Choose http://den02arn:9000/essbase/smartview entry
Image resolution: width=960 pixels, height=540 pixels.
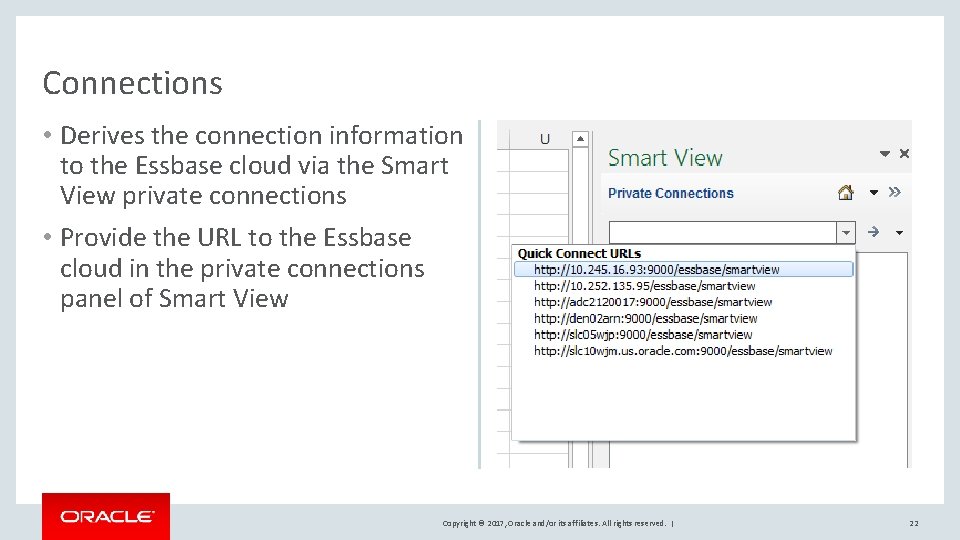645,318
